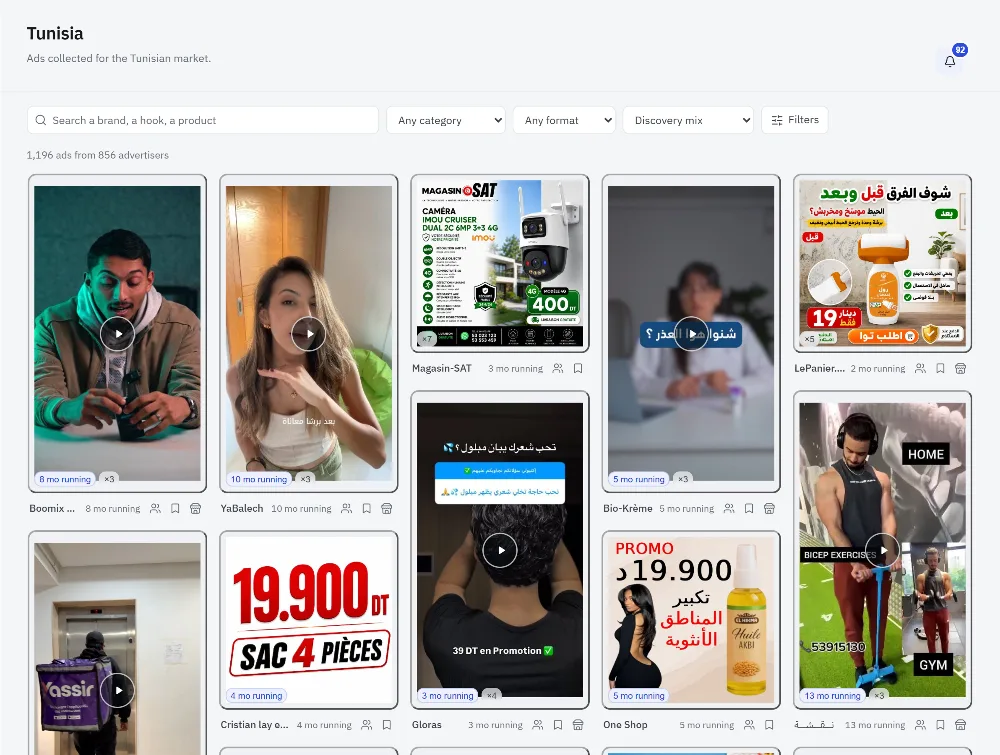
Task: Click the audience icon on One Shop row
Action: [x=749, y=724]
